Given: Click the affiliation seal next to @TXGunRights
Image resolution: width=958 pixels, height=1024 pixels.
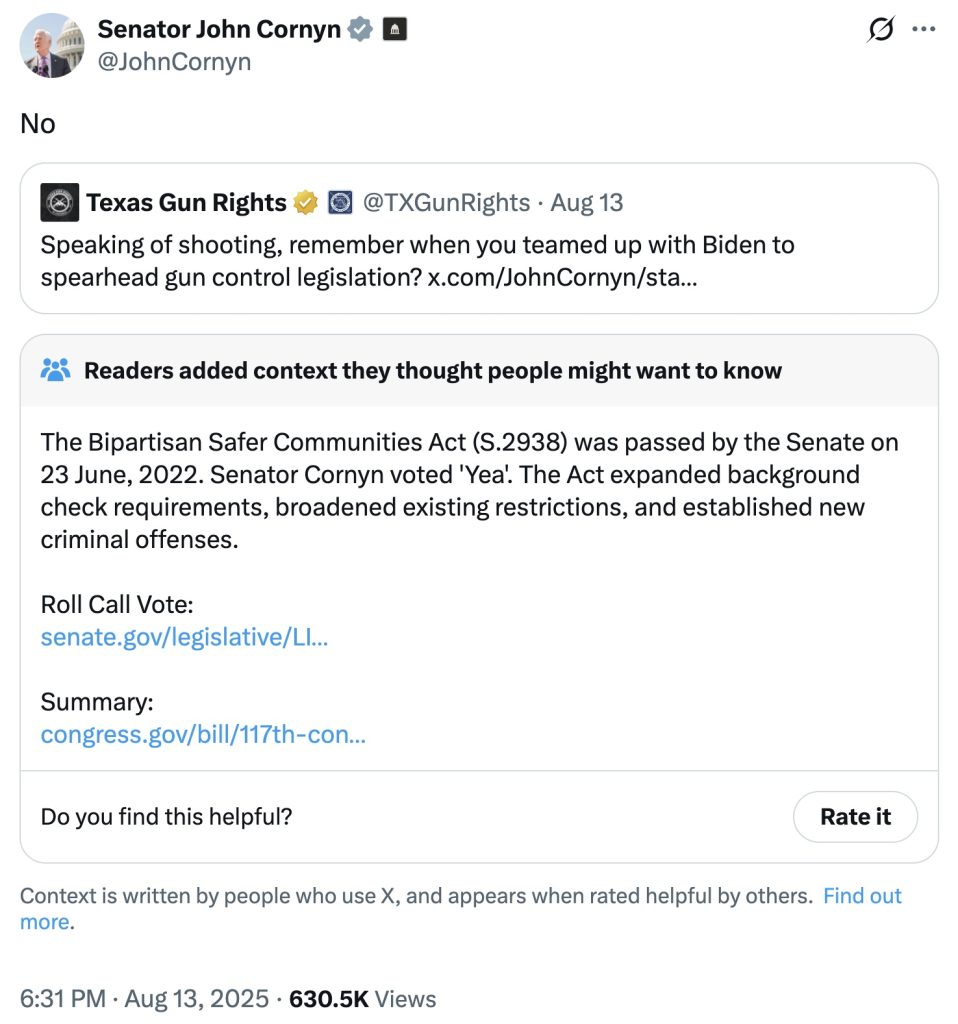Looking at the screenshot, I should pos(341,203).
